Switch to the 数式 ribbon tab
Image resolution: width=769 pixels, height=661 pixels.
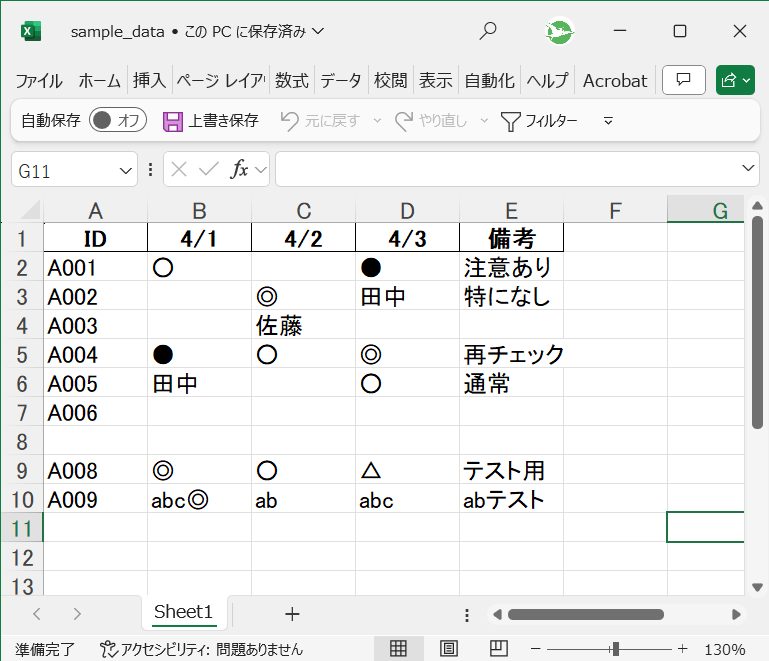coord(292,80)
